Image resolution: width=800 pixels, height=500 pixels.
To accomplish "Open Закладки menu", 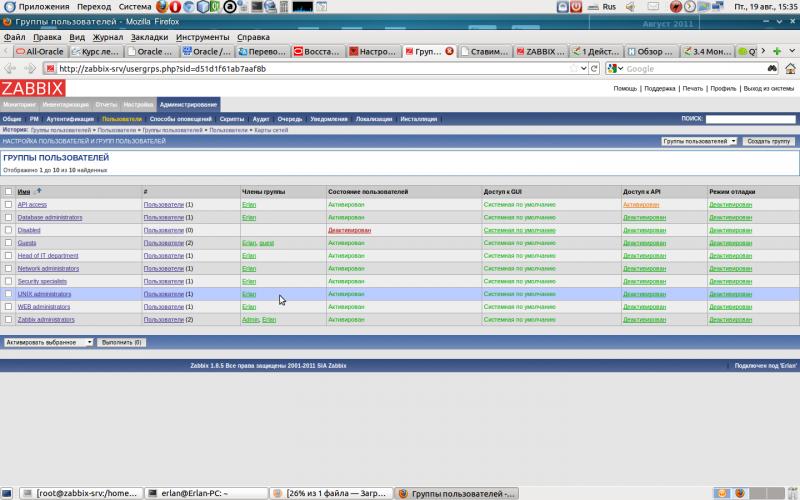I will pos(149,37).
